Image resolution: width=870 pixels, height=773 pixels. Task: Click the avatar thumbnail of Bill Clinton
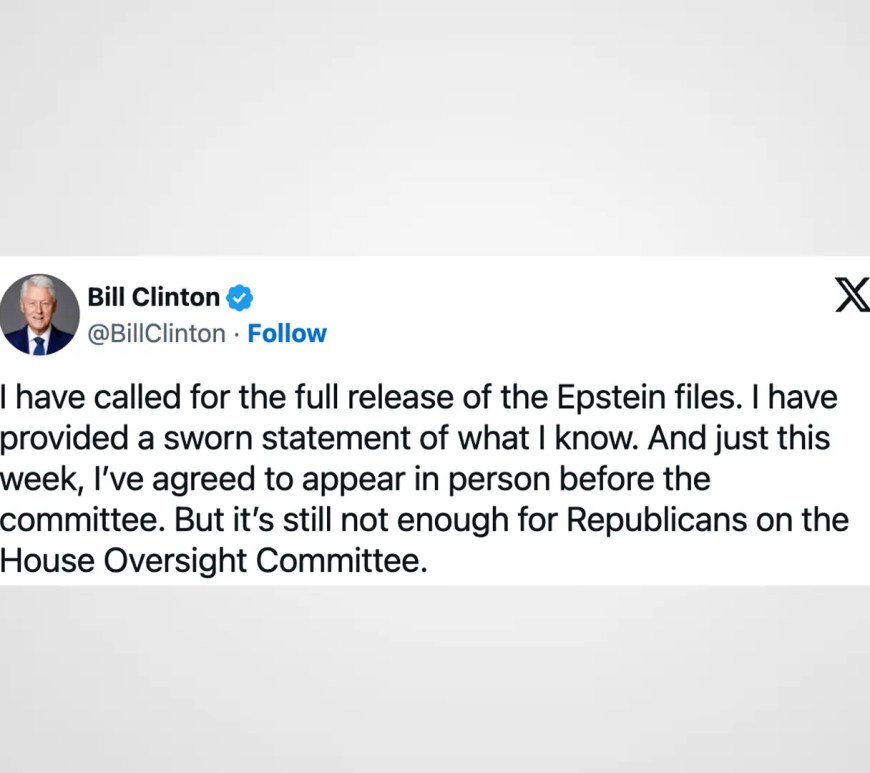pos(40,315)
